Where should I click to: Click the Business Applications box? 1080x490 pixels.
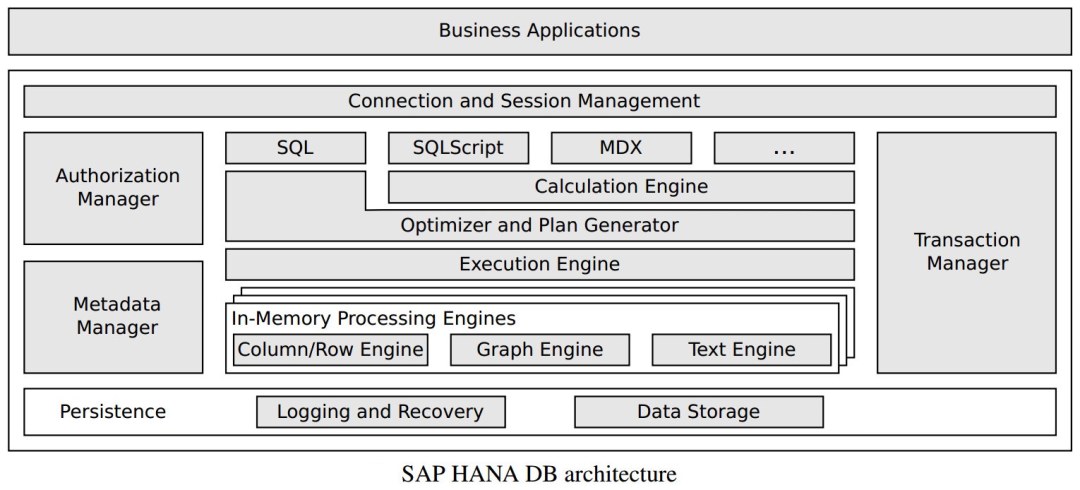(539, 31)
